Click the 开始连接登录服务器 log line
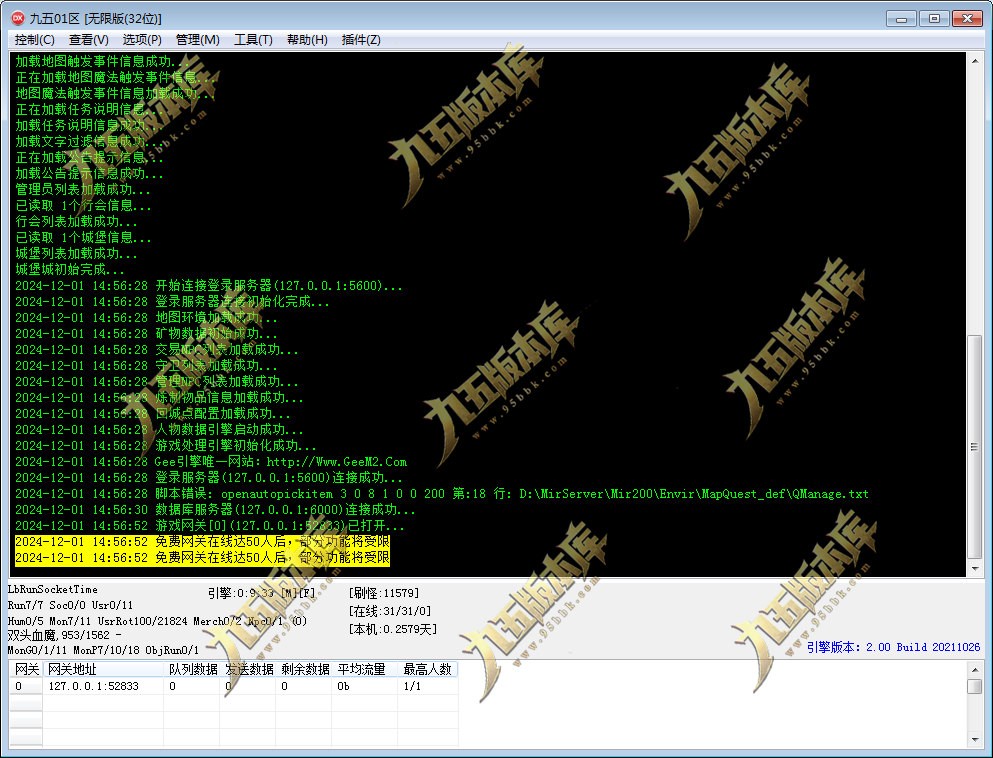This screenshot has height=758, width=993. [208, 286]
